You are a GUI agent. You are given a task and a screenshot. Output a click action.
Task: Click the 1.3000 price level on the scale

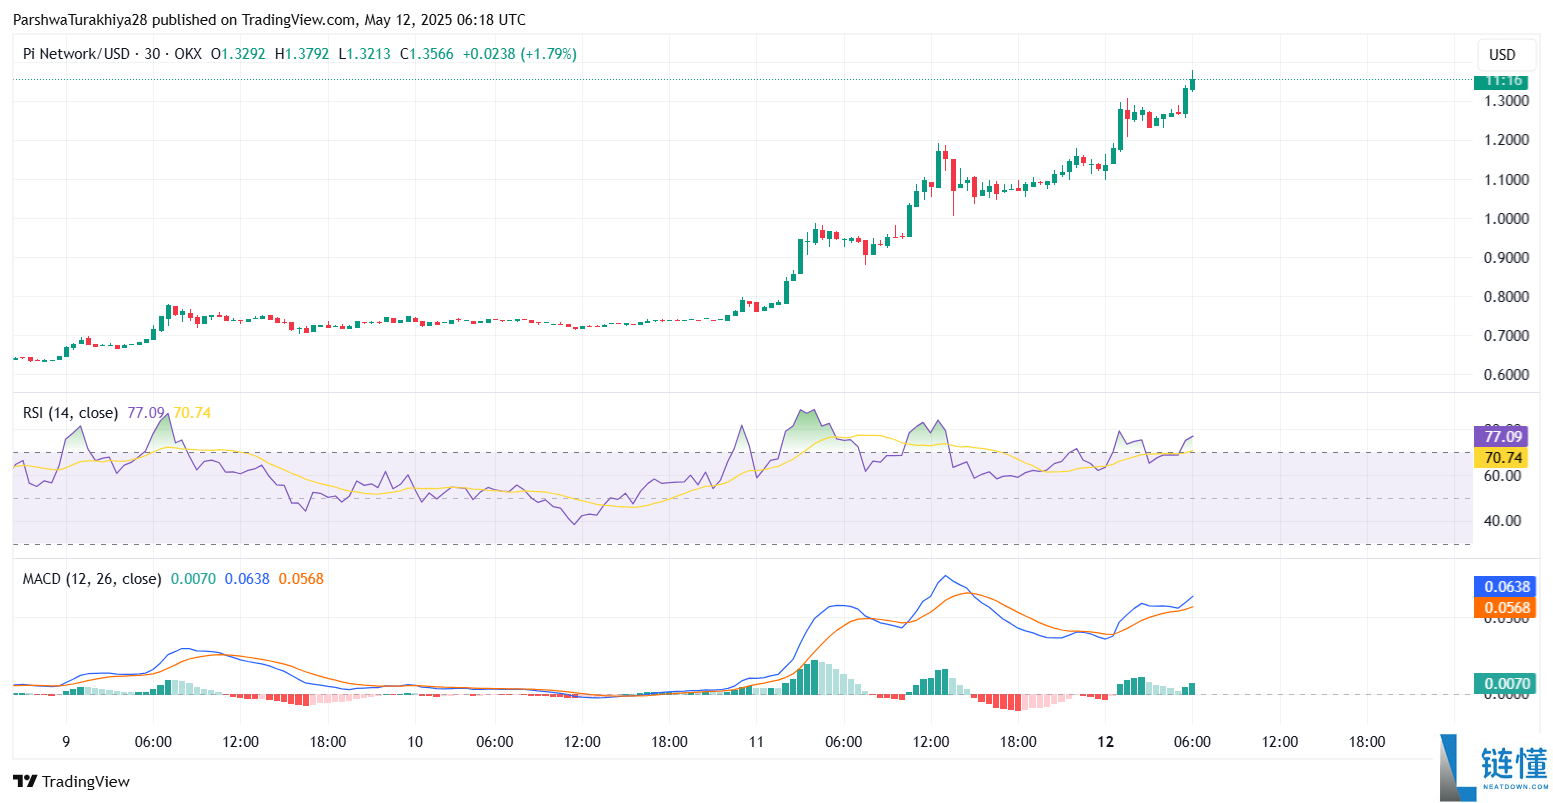pyautogui.click(x=1505, y=100)
